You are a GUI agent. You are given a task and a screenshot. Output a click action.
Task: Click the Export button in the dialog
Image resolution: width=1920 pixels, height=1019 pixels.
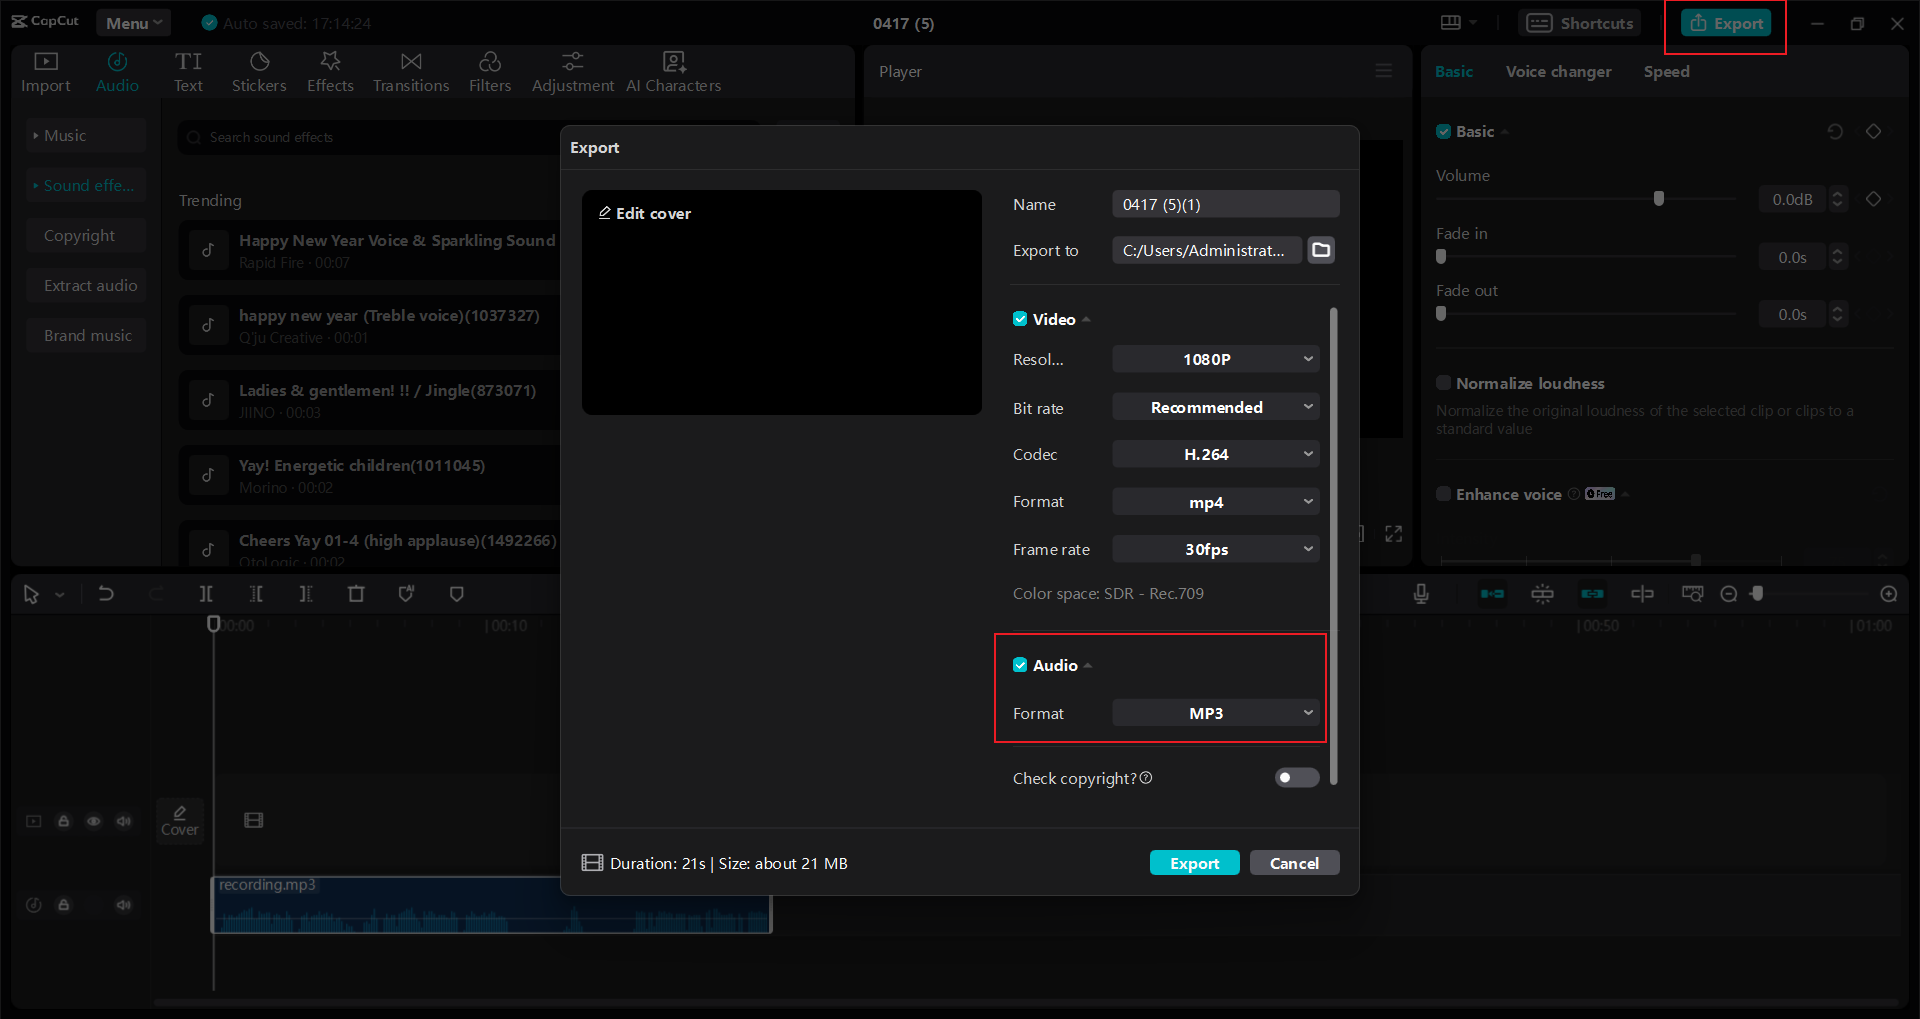pos(1194,863)
